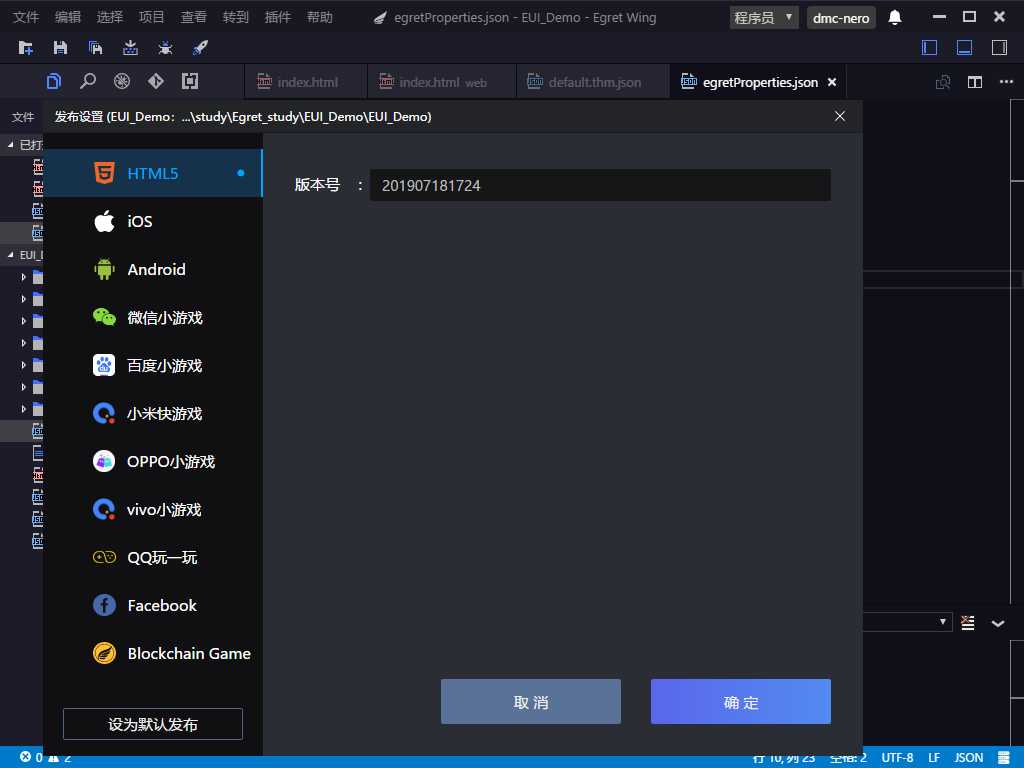Viewport: 1024px width, 768px height.
Task: Open the 文件 menu
Action: tap(26, 18)
